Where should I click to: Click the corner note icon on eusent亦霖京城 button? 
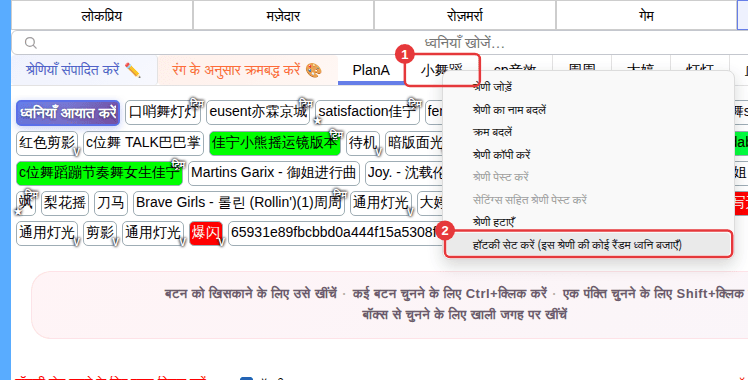pos(305,103)
